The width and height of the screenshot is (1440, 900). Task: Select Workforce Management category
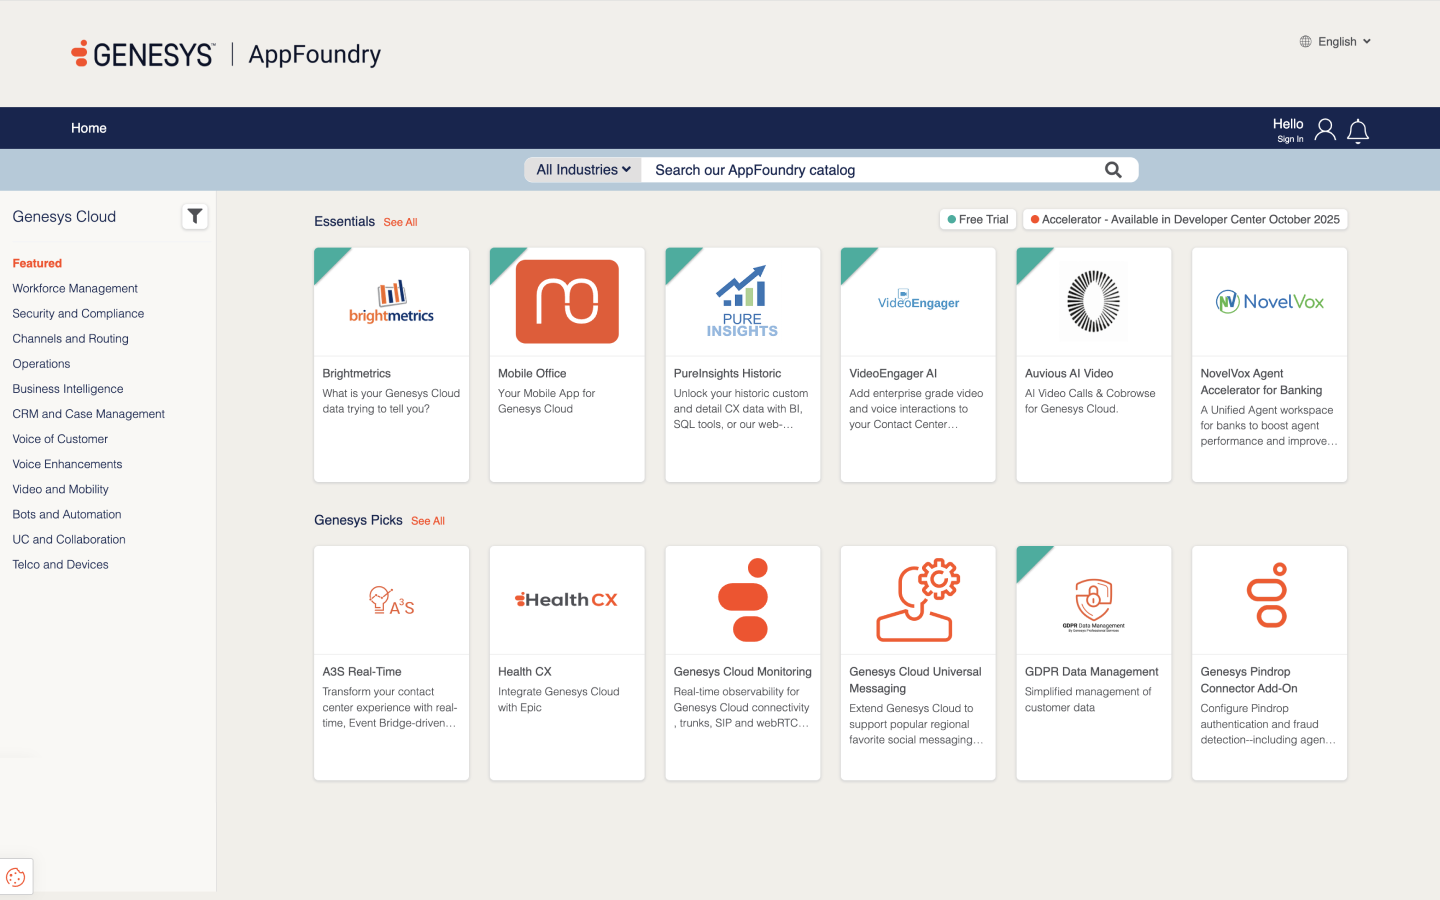coord(75,288)
